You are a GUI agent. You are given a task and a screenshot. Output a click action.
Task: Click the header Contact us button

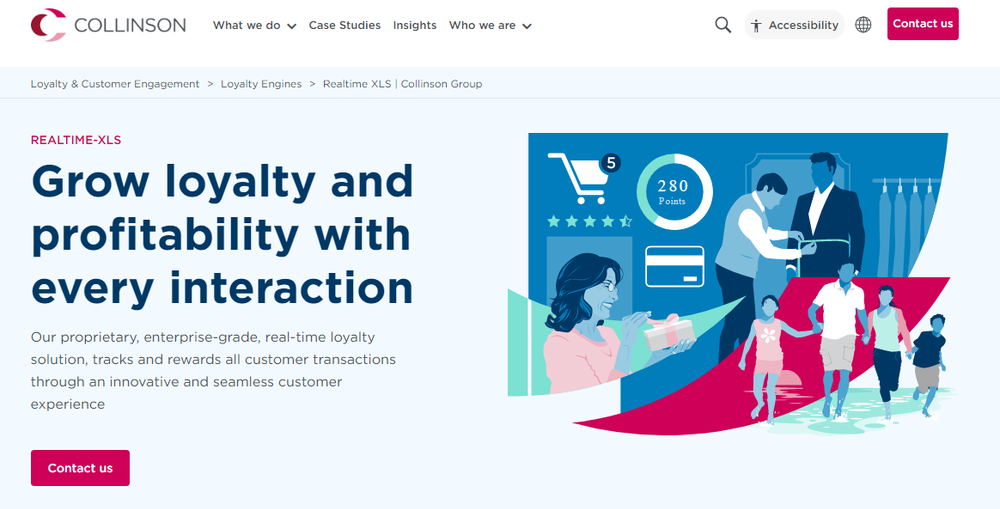[x=922, y=24]
